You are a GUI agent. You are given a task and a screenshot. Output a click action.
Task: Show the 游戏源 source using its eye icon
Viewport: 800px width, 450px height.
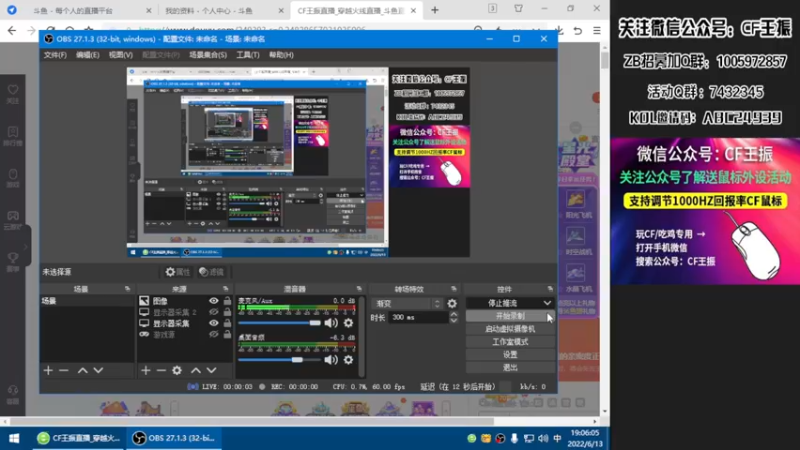(213, 335)
